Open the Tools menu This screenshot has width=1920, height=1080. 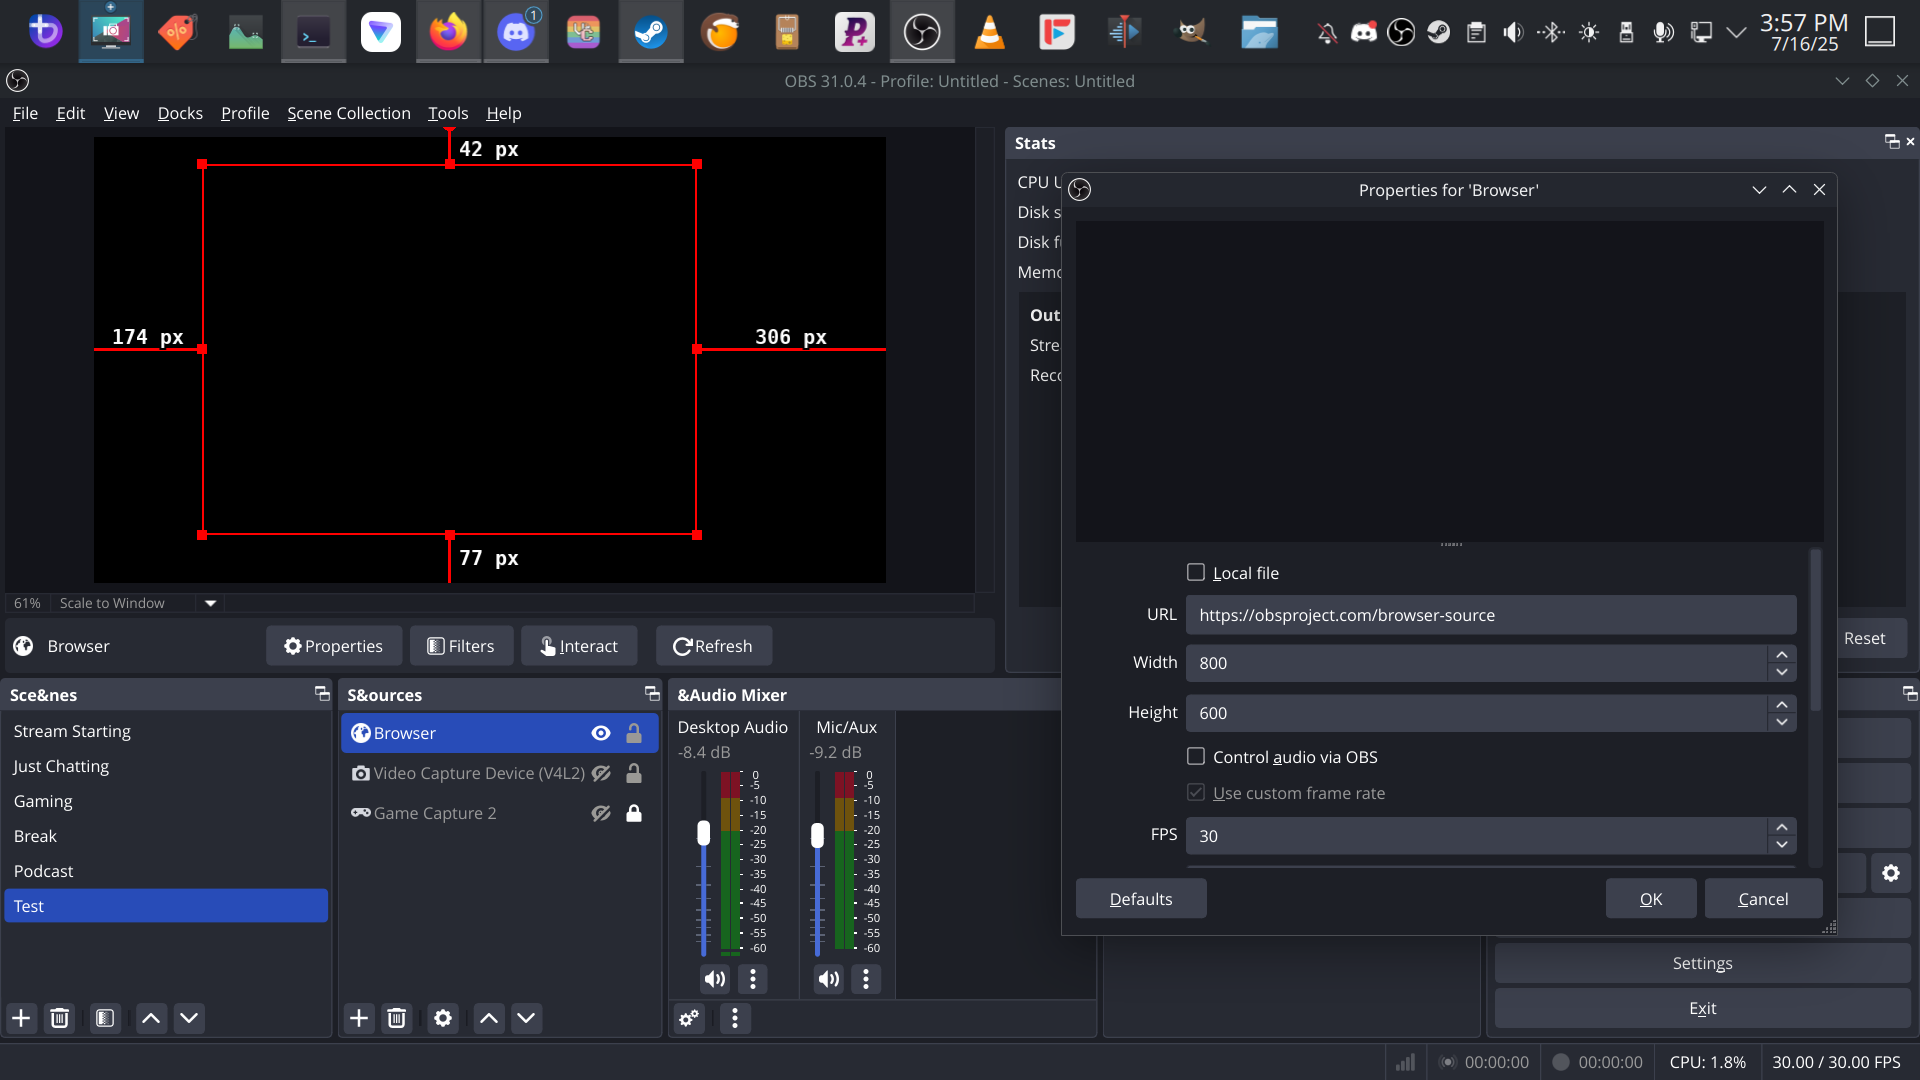coord(448,113)
